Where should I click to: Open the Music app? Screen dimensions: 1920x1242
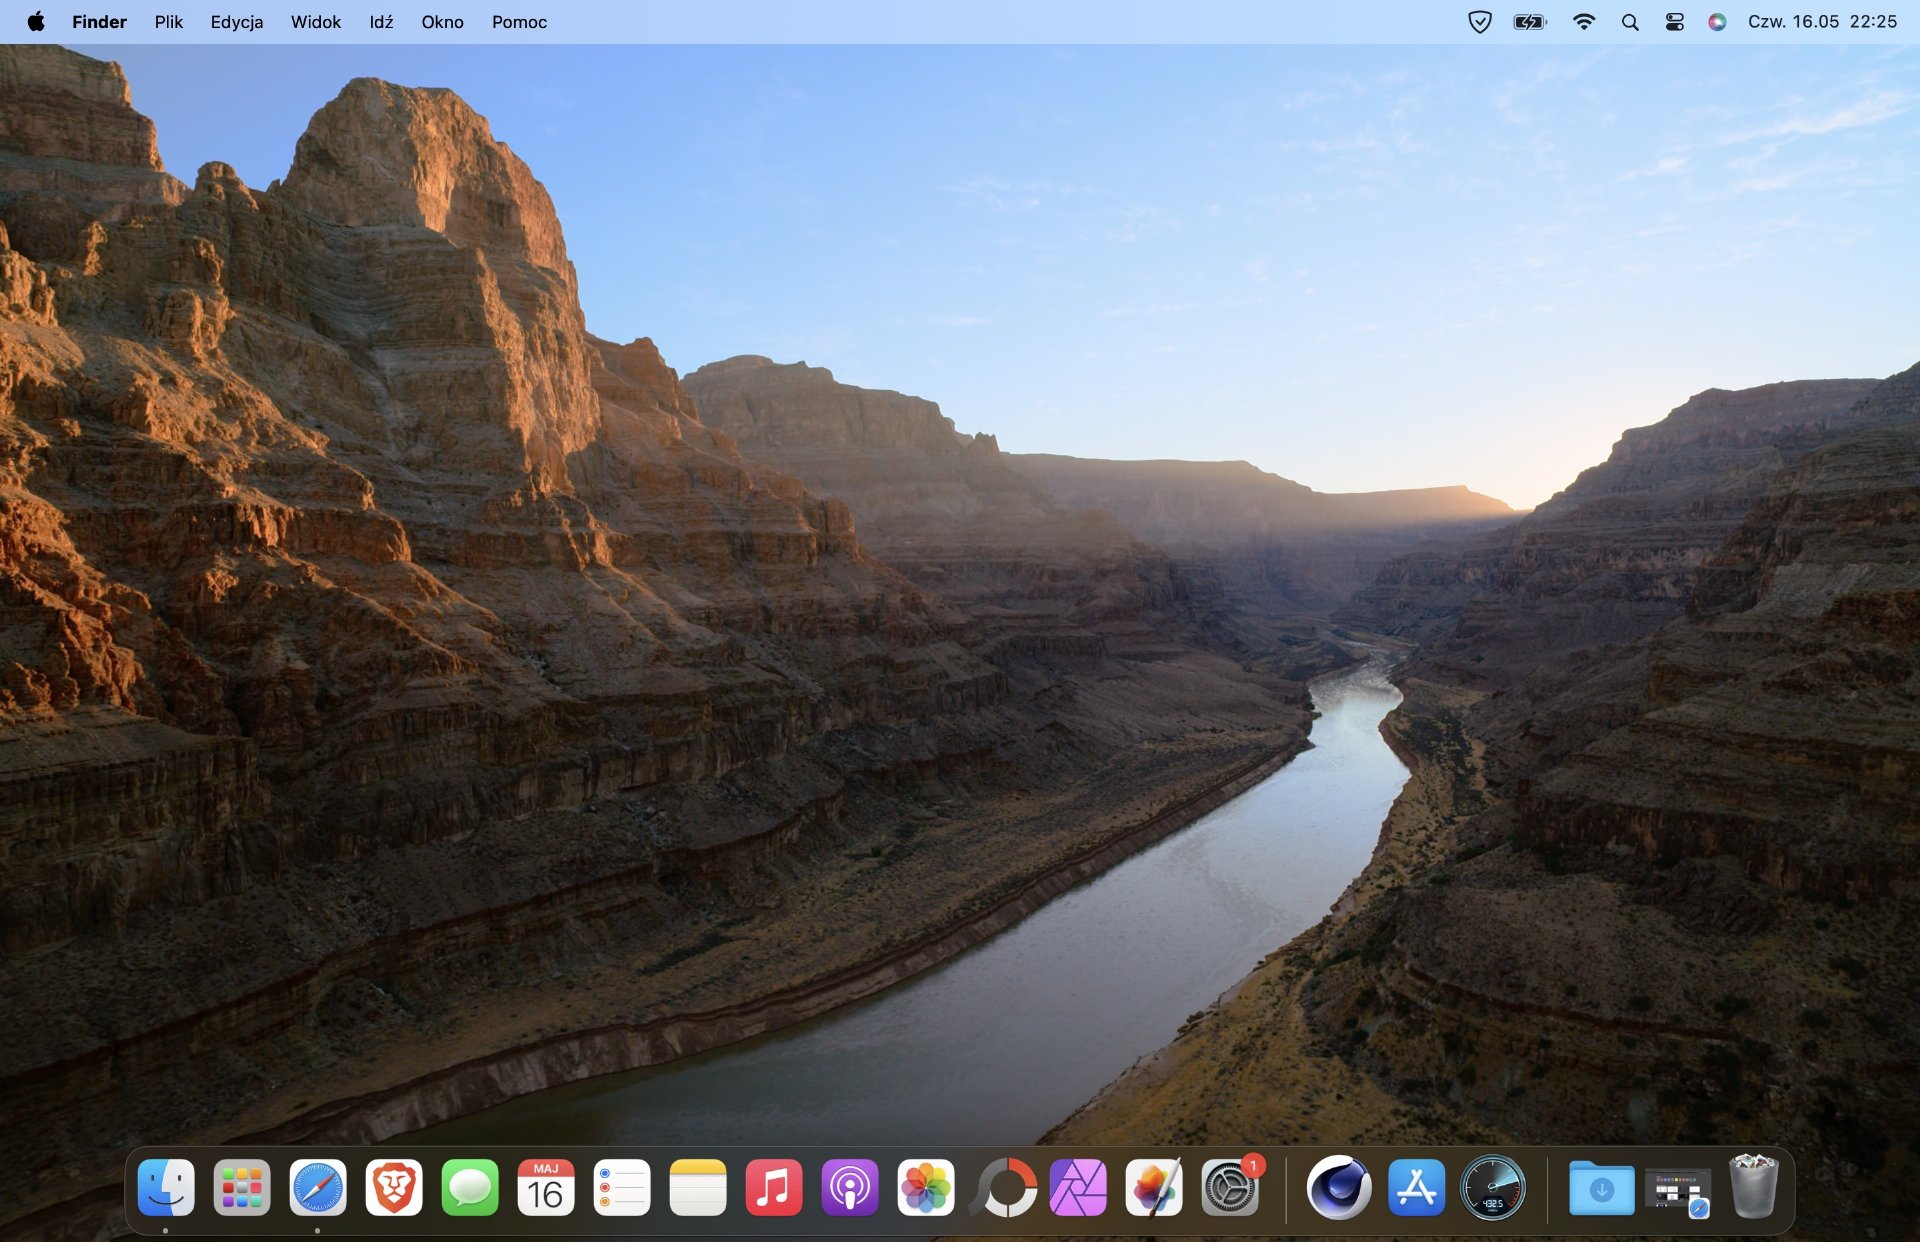[773, 1188]
